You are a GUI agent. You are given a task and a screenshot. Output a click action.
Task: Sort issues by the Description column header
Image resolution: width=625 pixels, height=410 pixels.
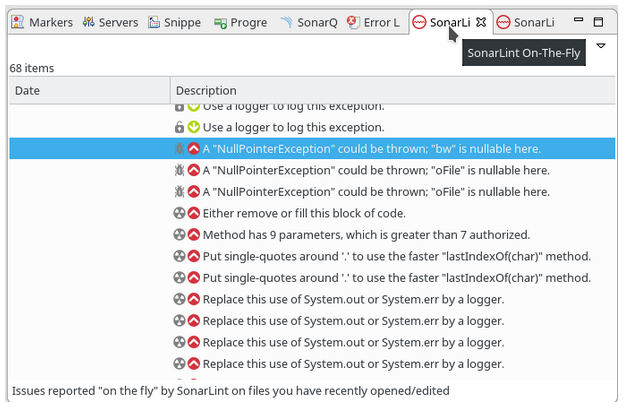click(393, 90)
